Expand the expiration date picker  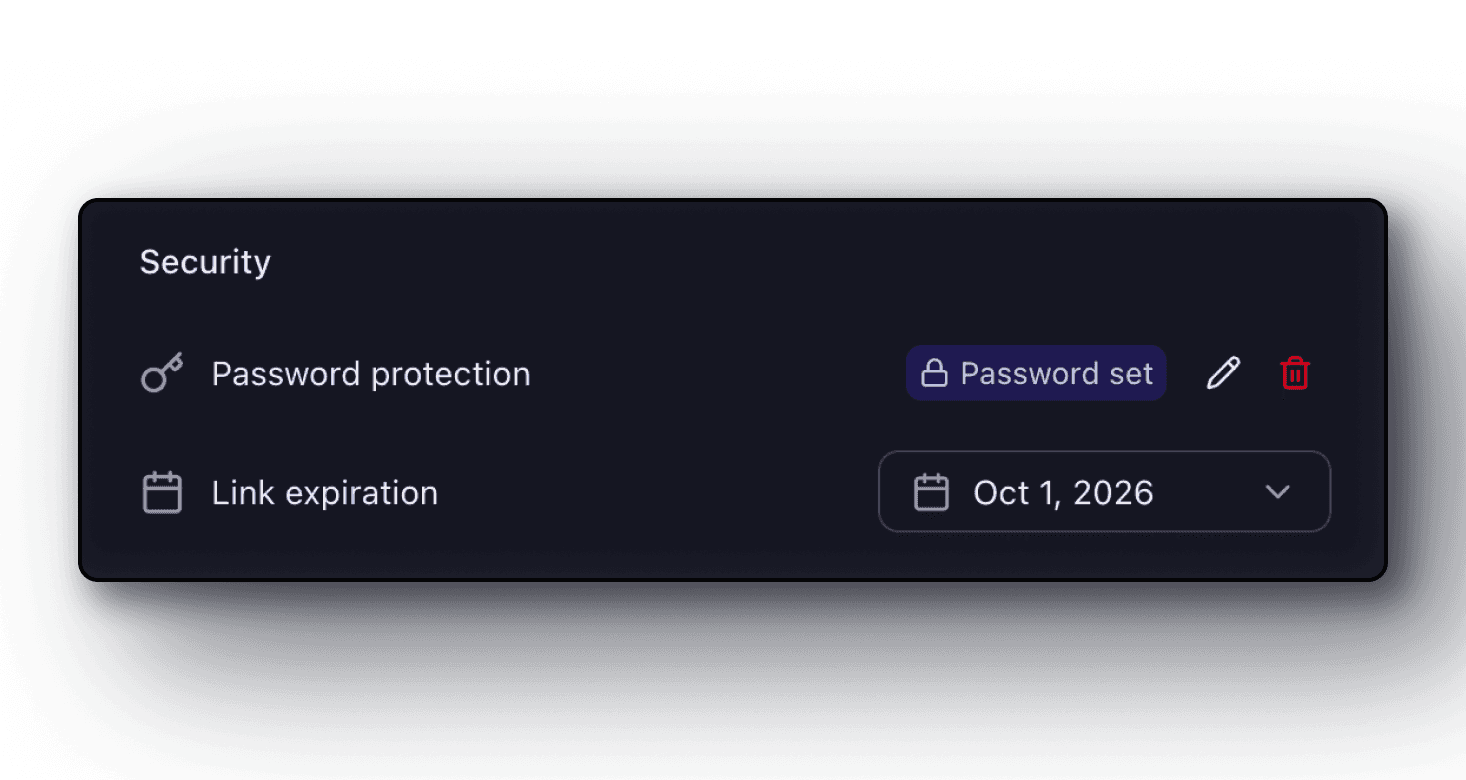[1103, 492]
